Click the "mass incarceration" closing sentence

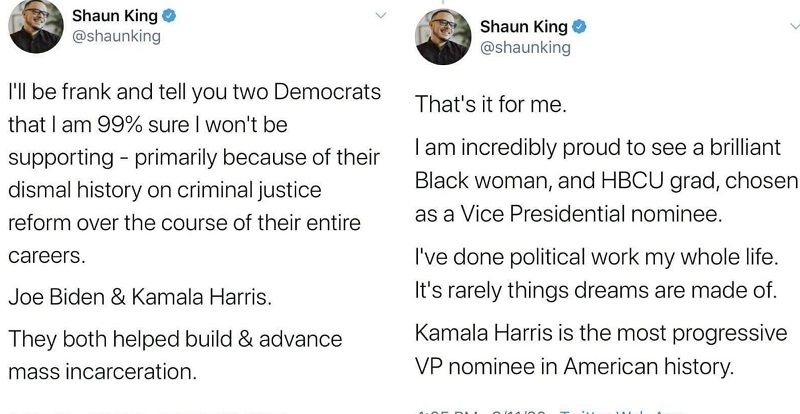(175, 356)
